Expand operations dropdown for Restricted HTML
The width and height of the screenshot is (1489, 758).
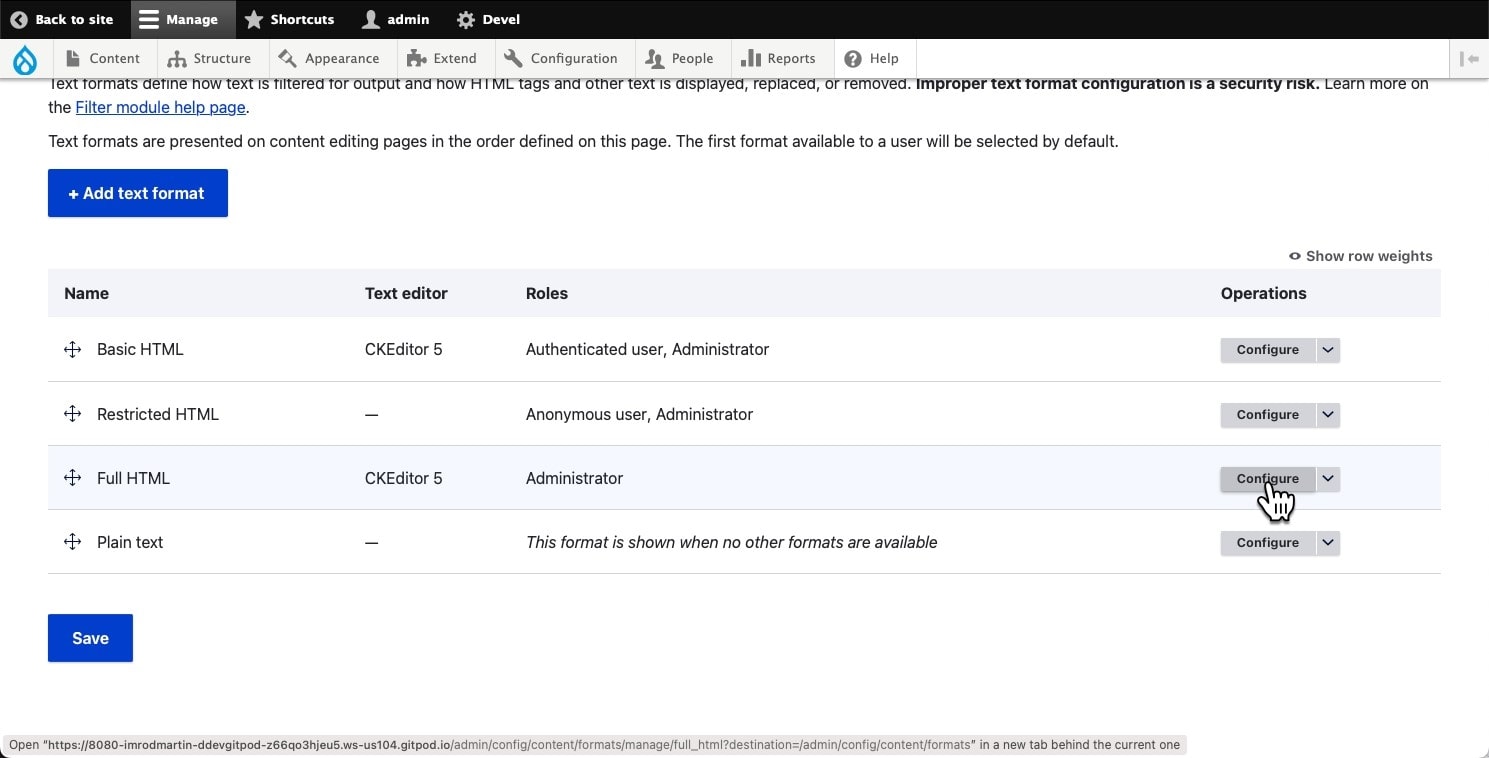tap(1328, 415)
